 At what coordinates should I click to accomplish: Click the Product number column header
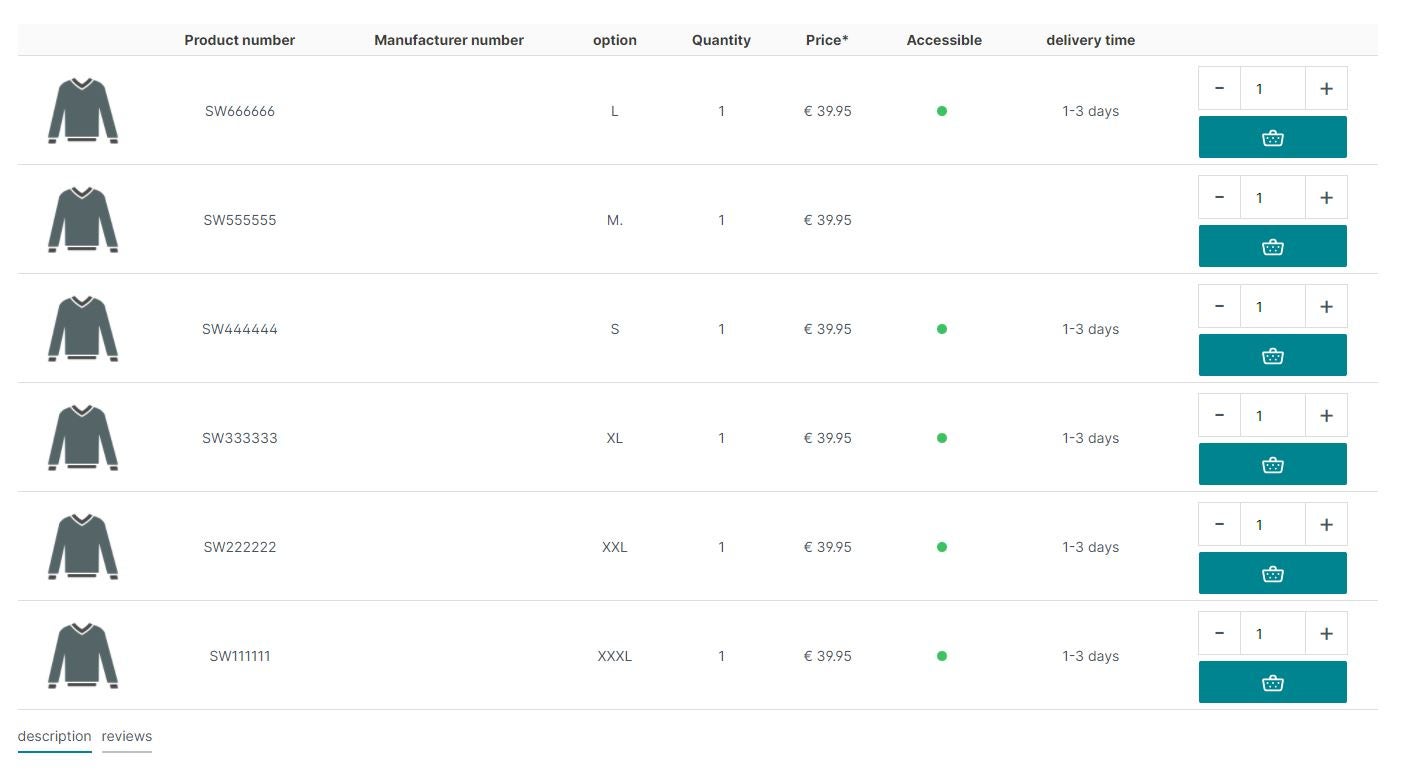(x=240, y=40)
